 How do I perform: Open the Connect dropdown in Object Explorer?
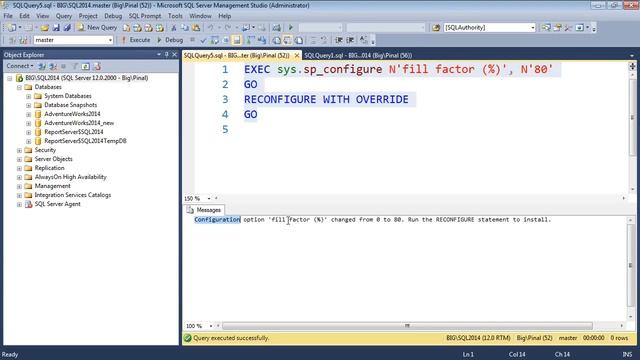click(20, 66)
